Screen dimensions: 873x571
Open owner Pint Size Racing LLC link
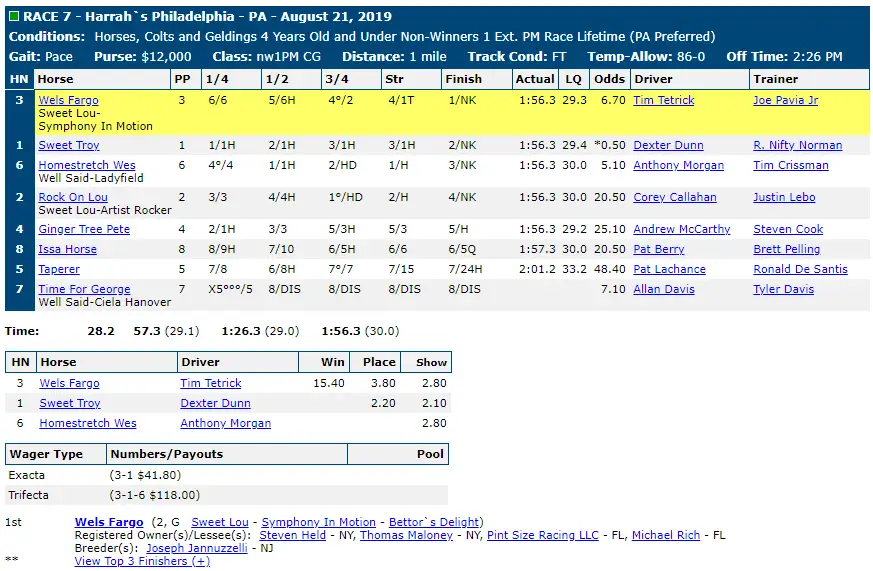(543, 535)
